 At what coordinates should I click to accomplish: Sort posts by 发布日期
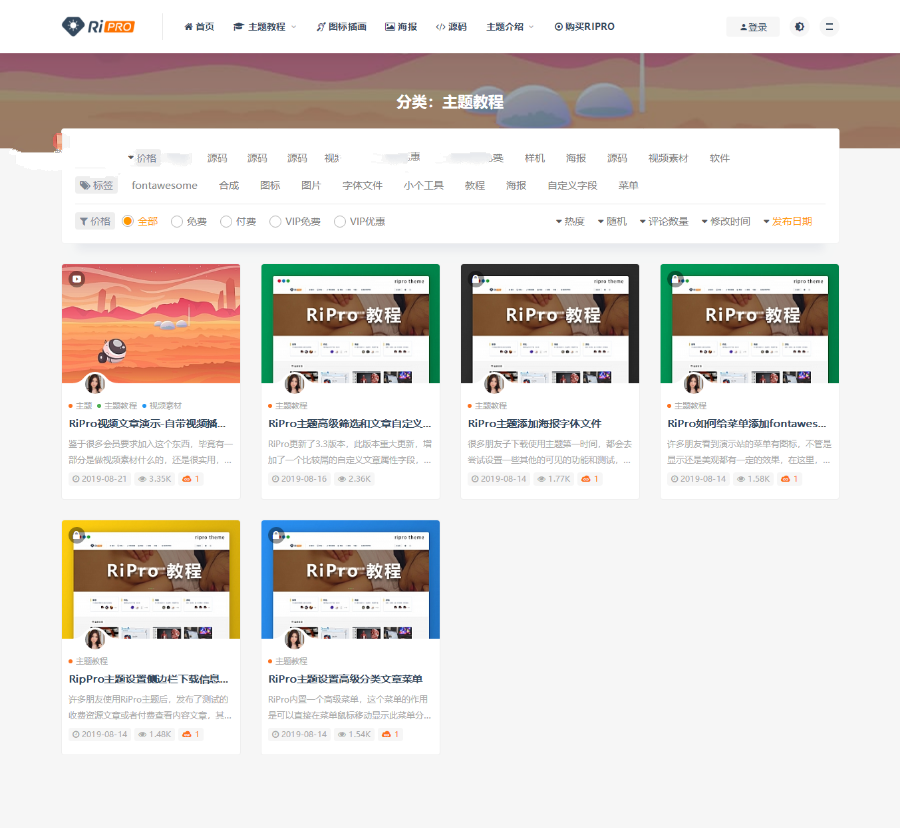click(788, 221)
